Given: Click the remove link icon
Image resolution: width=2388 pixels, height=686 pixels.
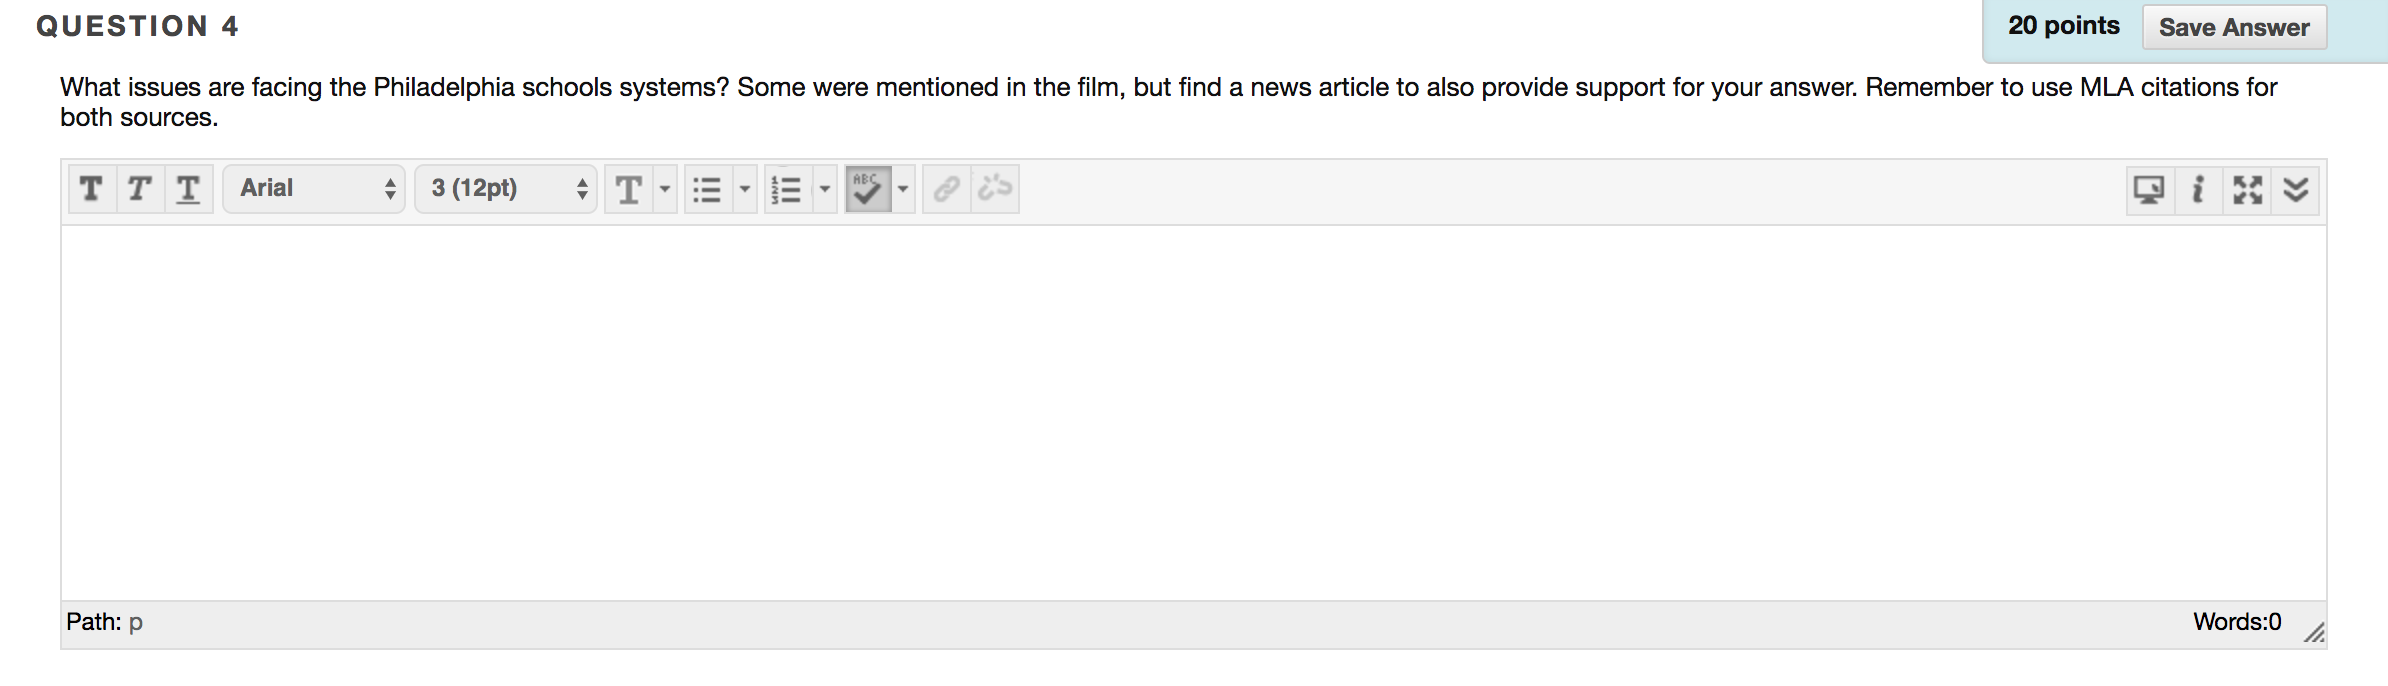Looking at the screenshot, I should coord(995,189).
